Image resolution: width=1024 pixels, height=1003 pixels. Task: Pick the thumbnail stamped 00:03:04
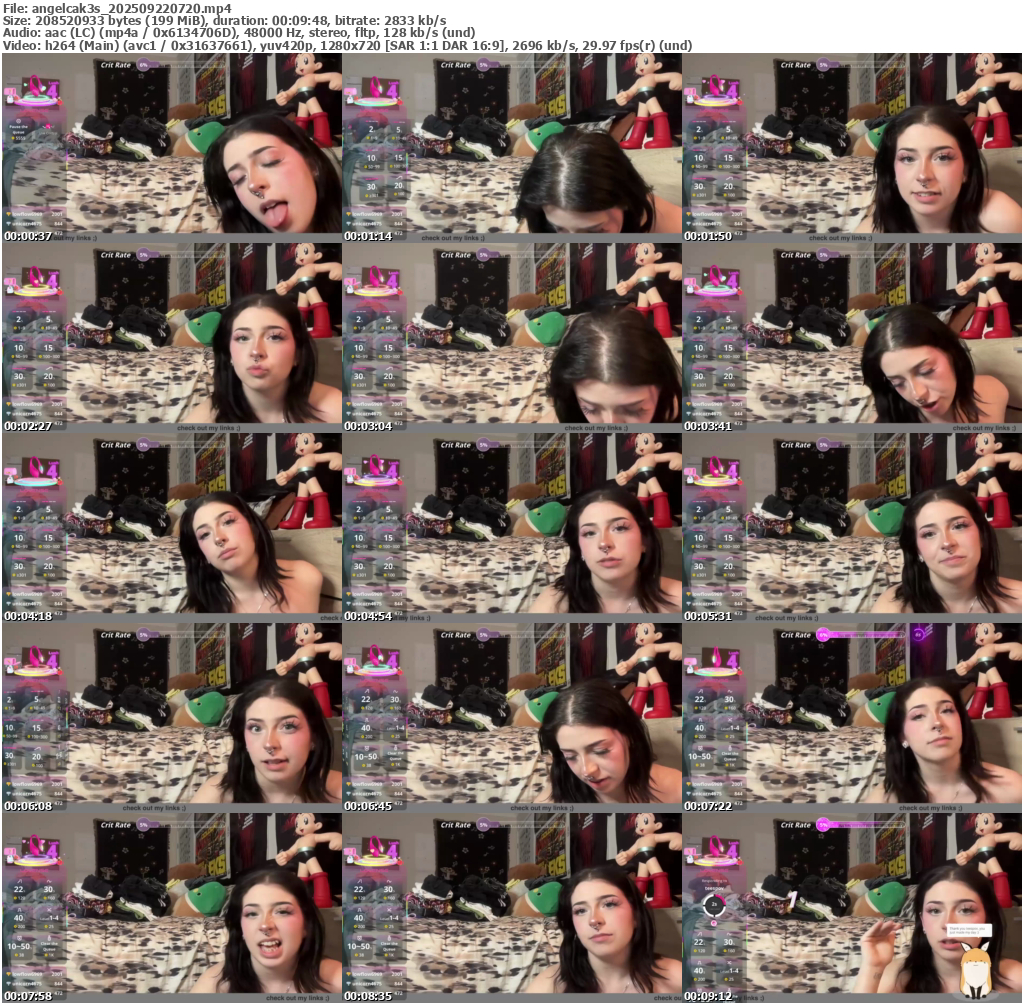click(512, 338)
